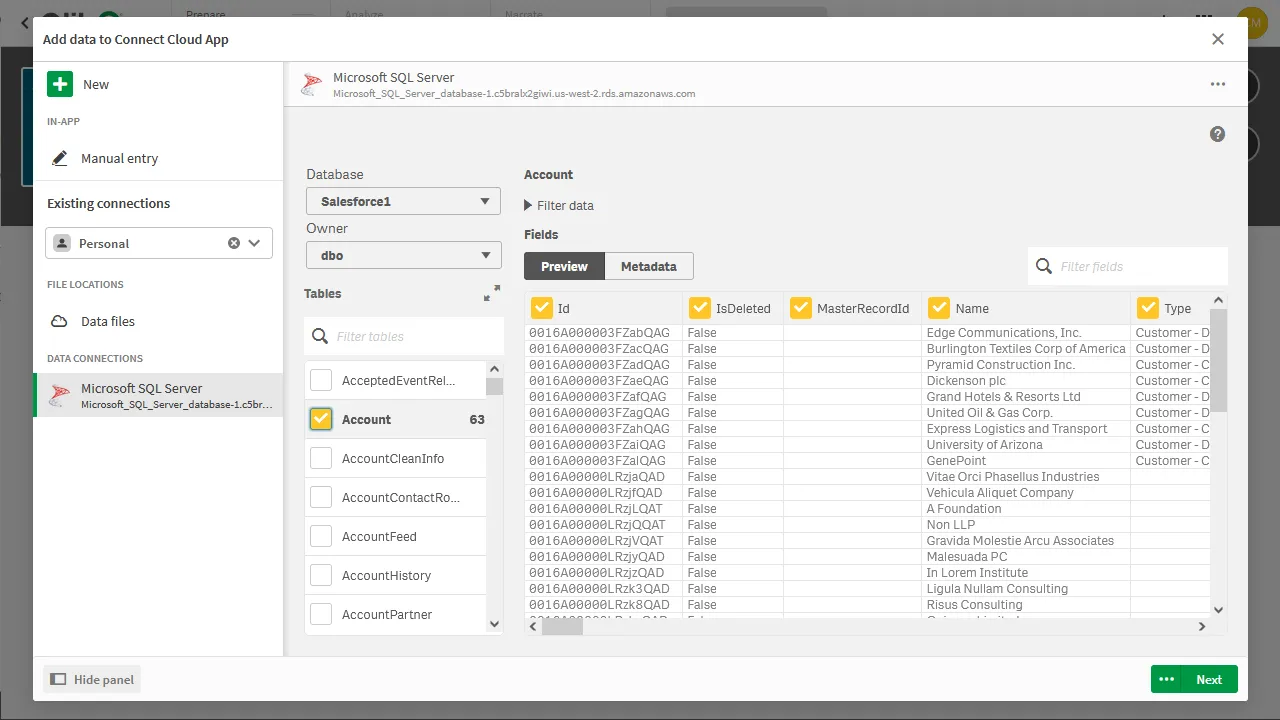Deselect the IsDeleted field checkbox
This screenshot has height=720, width=1280.
[700, 308]
